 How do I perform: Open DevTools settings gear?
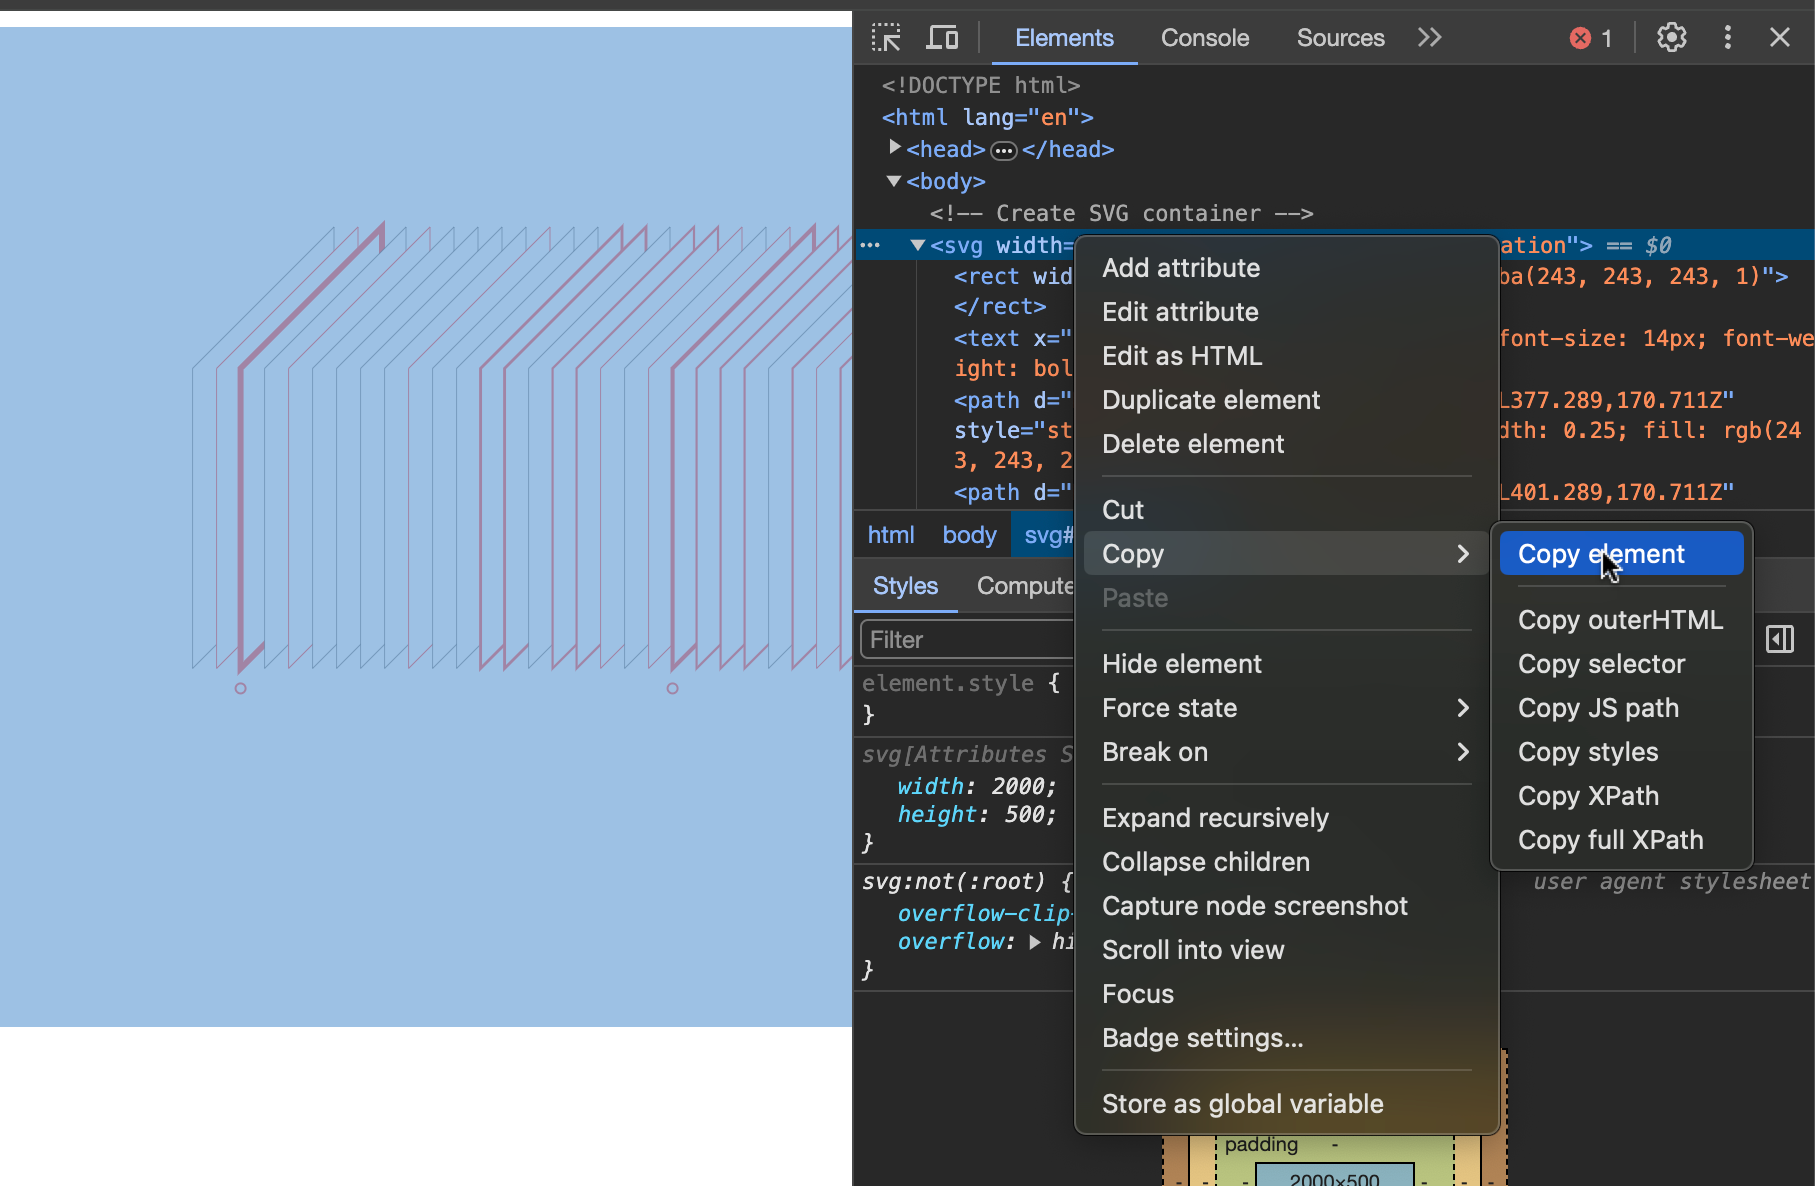[1671, 38]
